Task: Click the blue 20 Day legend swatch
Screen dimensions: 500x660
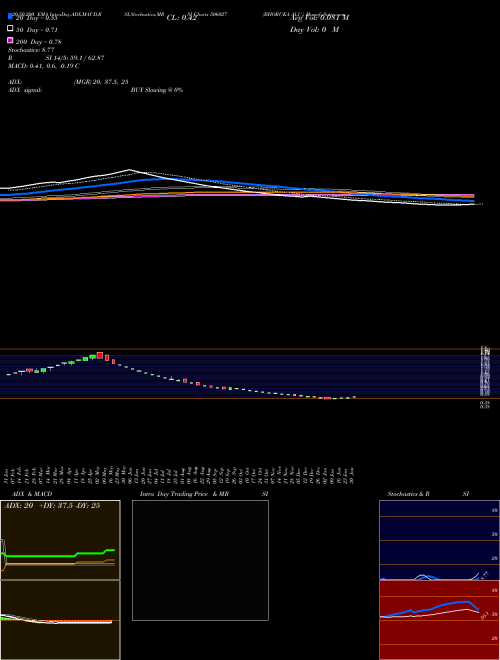Action: [10, 16]
